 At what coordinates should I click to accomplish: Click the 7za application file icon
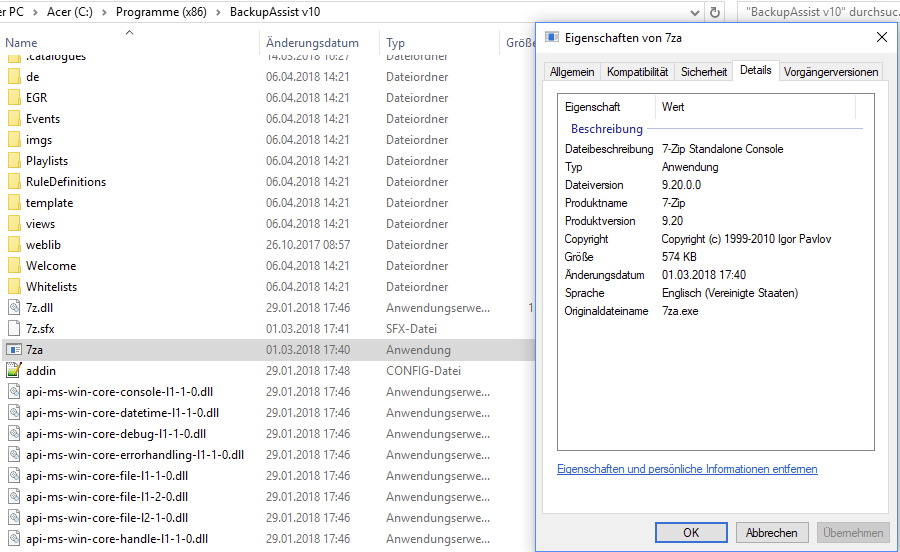(x=14, y=350)
